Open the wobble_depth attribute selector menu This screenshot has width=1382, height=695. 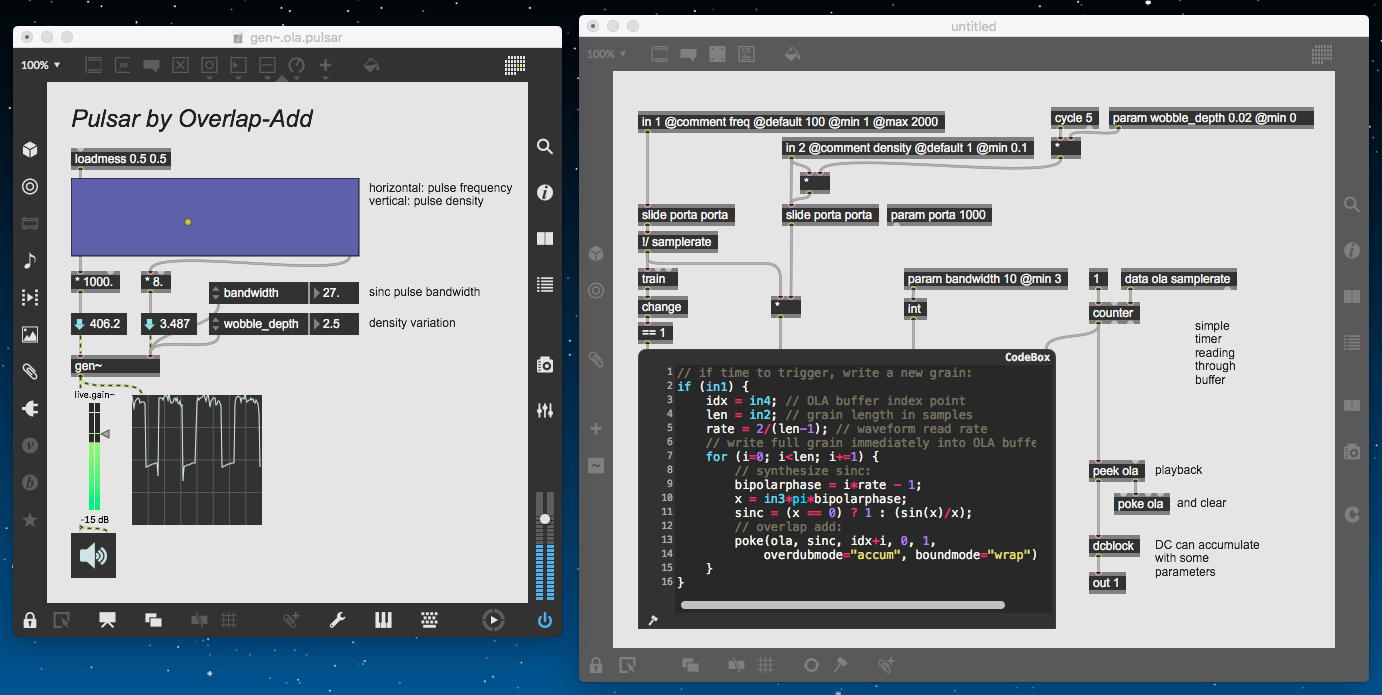pyautogui.click(x=215, y=324)
